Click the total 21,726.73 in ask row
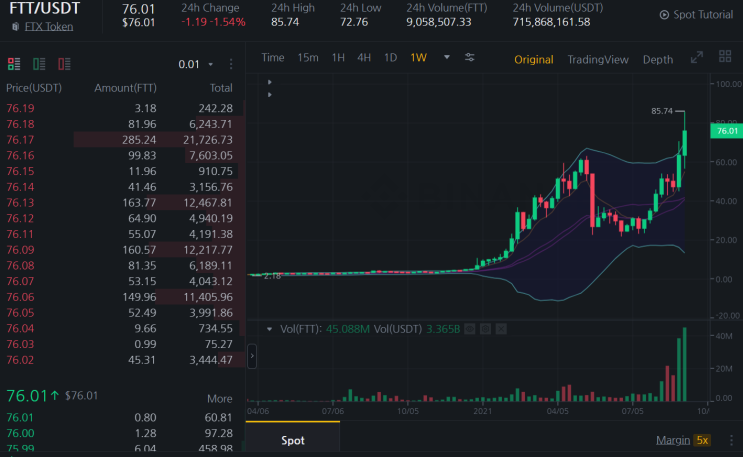Viewport: 743px width, 457px height. pyautogui.click(x=208, y=140)
